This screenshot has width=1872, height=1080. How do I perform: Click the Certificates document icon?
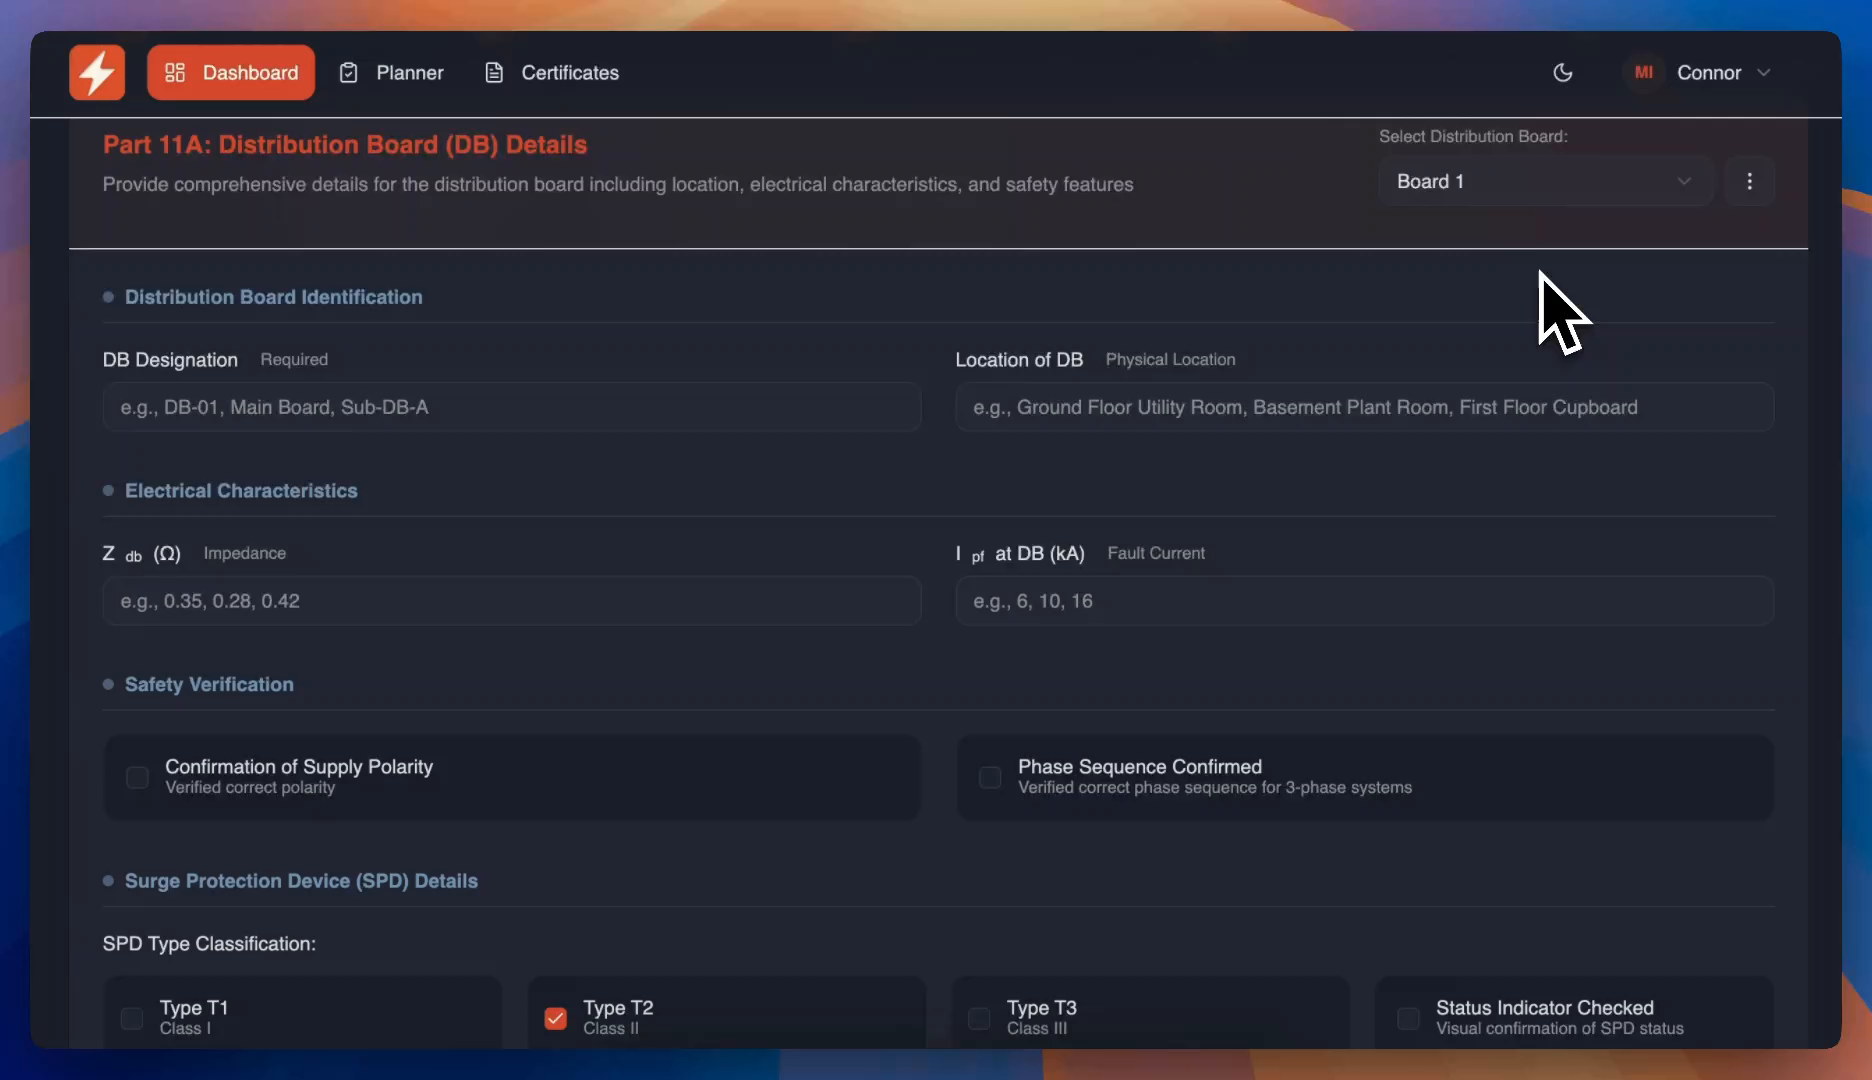point(494,72)
